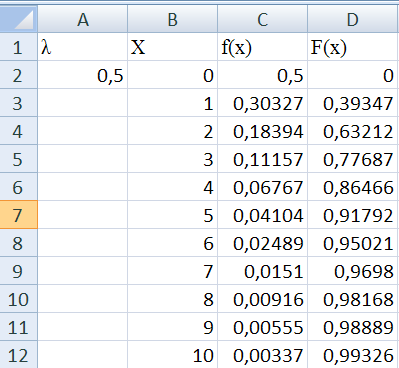Click cell with 0,95021

pyautogui.click(x=353, y=243)
